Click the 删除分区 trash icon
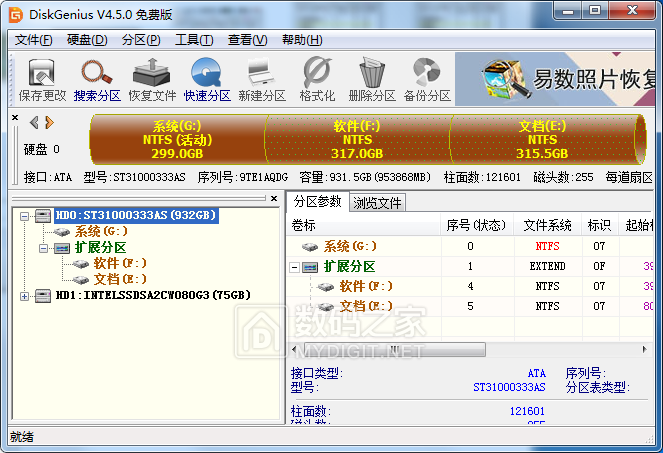This screenshot has height=453, width=663. coord(372,80)
